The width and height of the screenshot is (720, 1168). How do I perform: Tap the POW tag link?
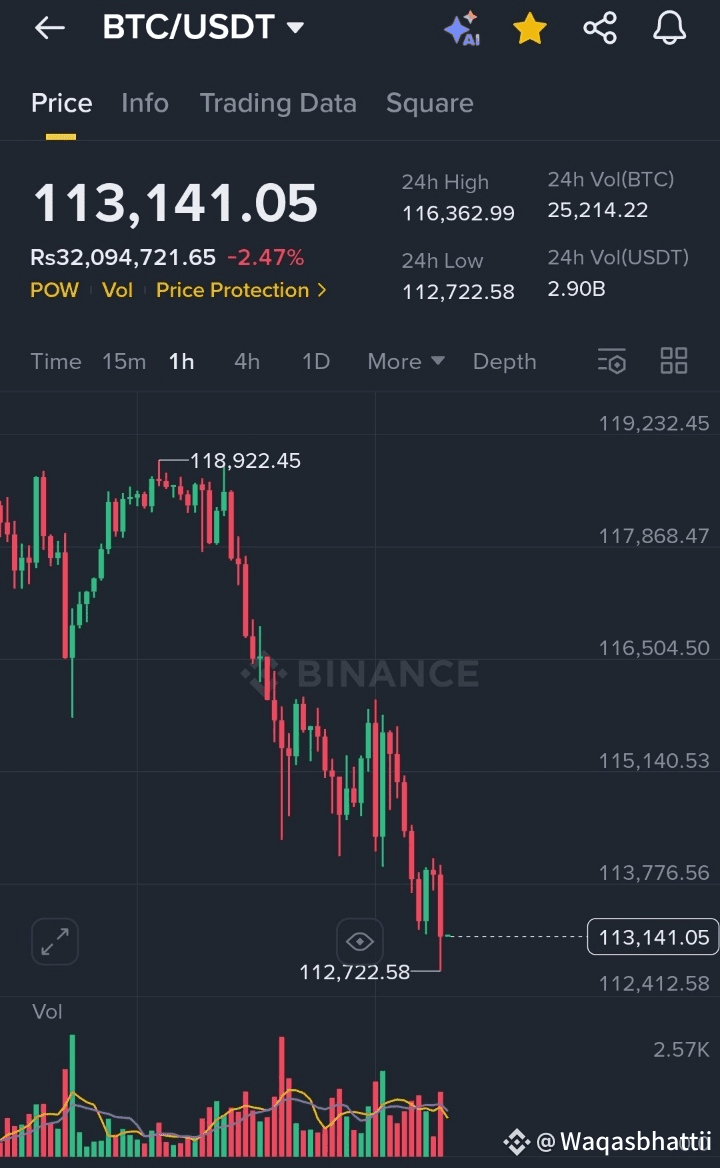click(x=54, y=290)
